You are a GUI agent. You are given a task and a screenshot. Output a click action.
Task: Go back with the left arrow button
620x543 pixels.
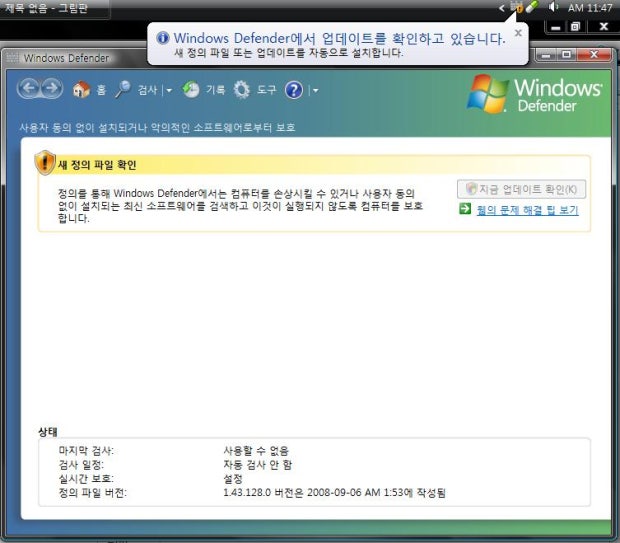[x=29, y=89]
